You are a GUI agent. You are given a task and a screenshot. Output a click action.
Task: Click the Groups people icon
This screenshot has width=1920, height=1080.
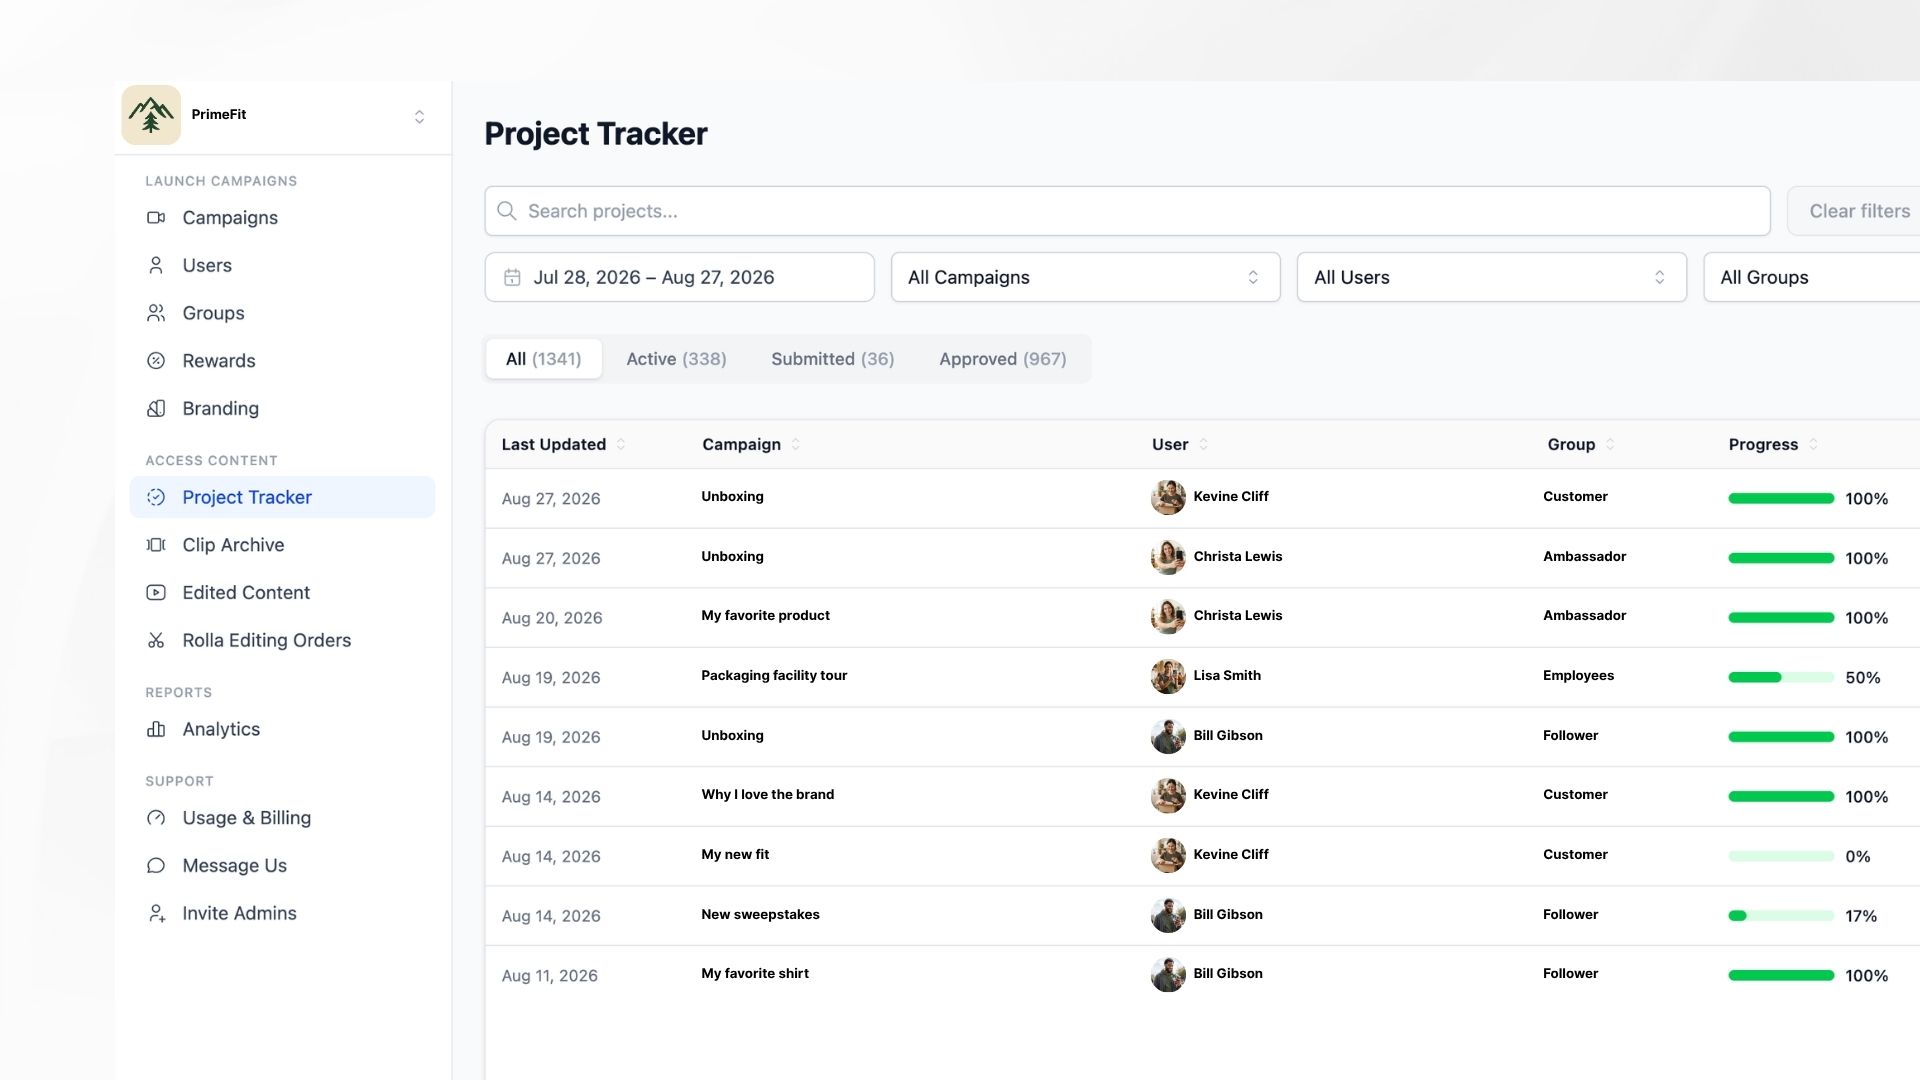point(156,313)
